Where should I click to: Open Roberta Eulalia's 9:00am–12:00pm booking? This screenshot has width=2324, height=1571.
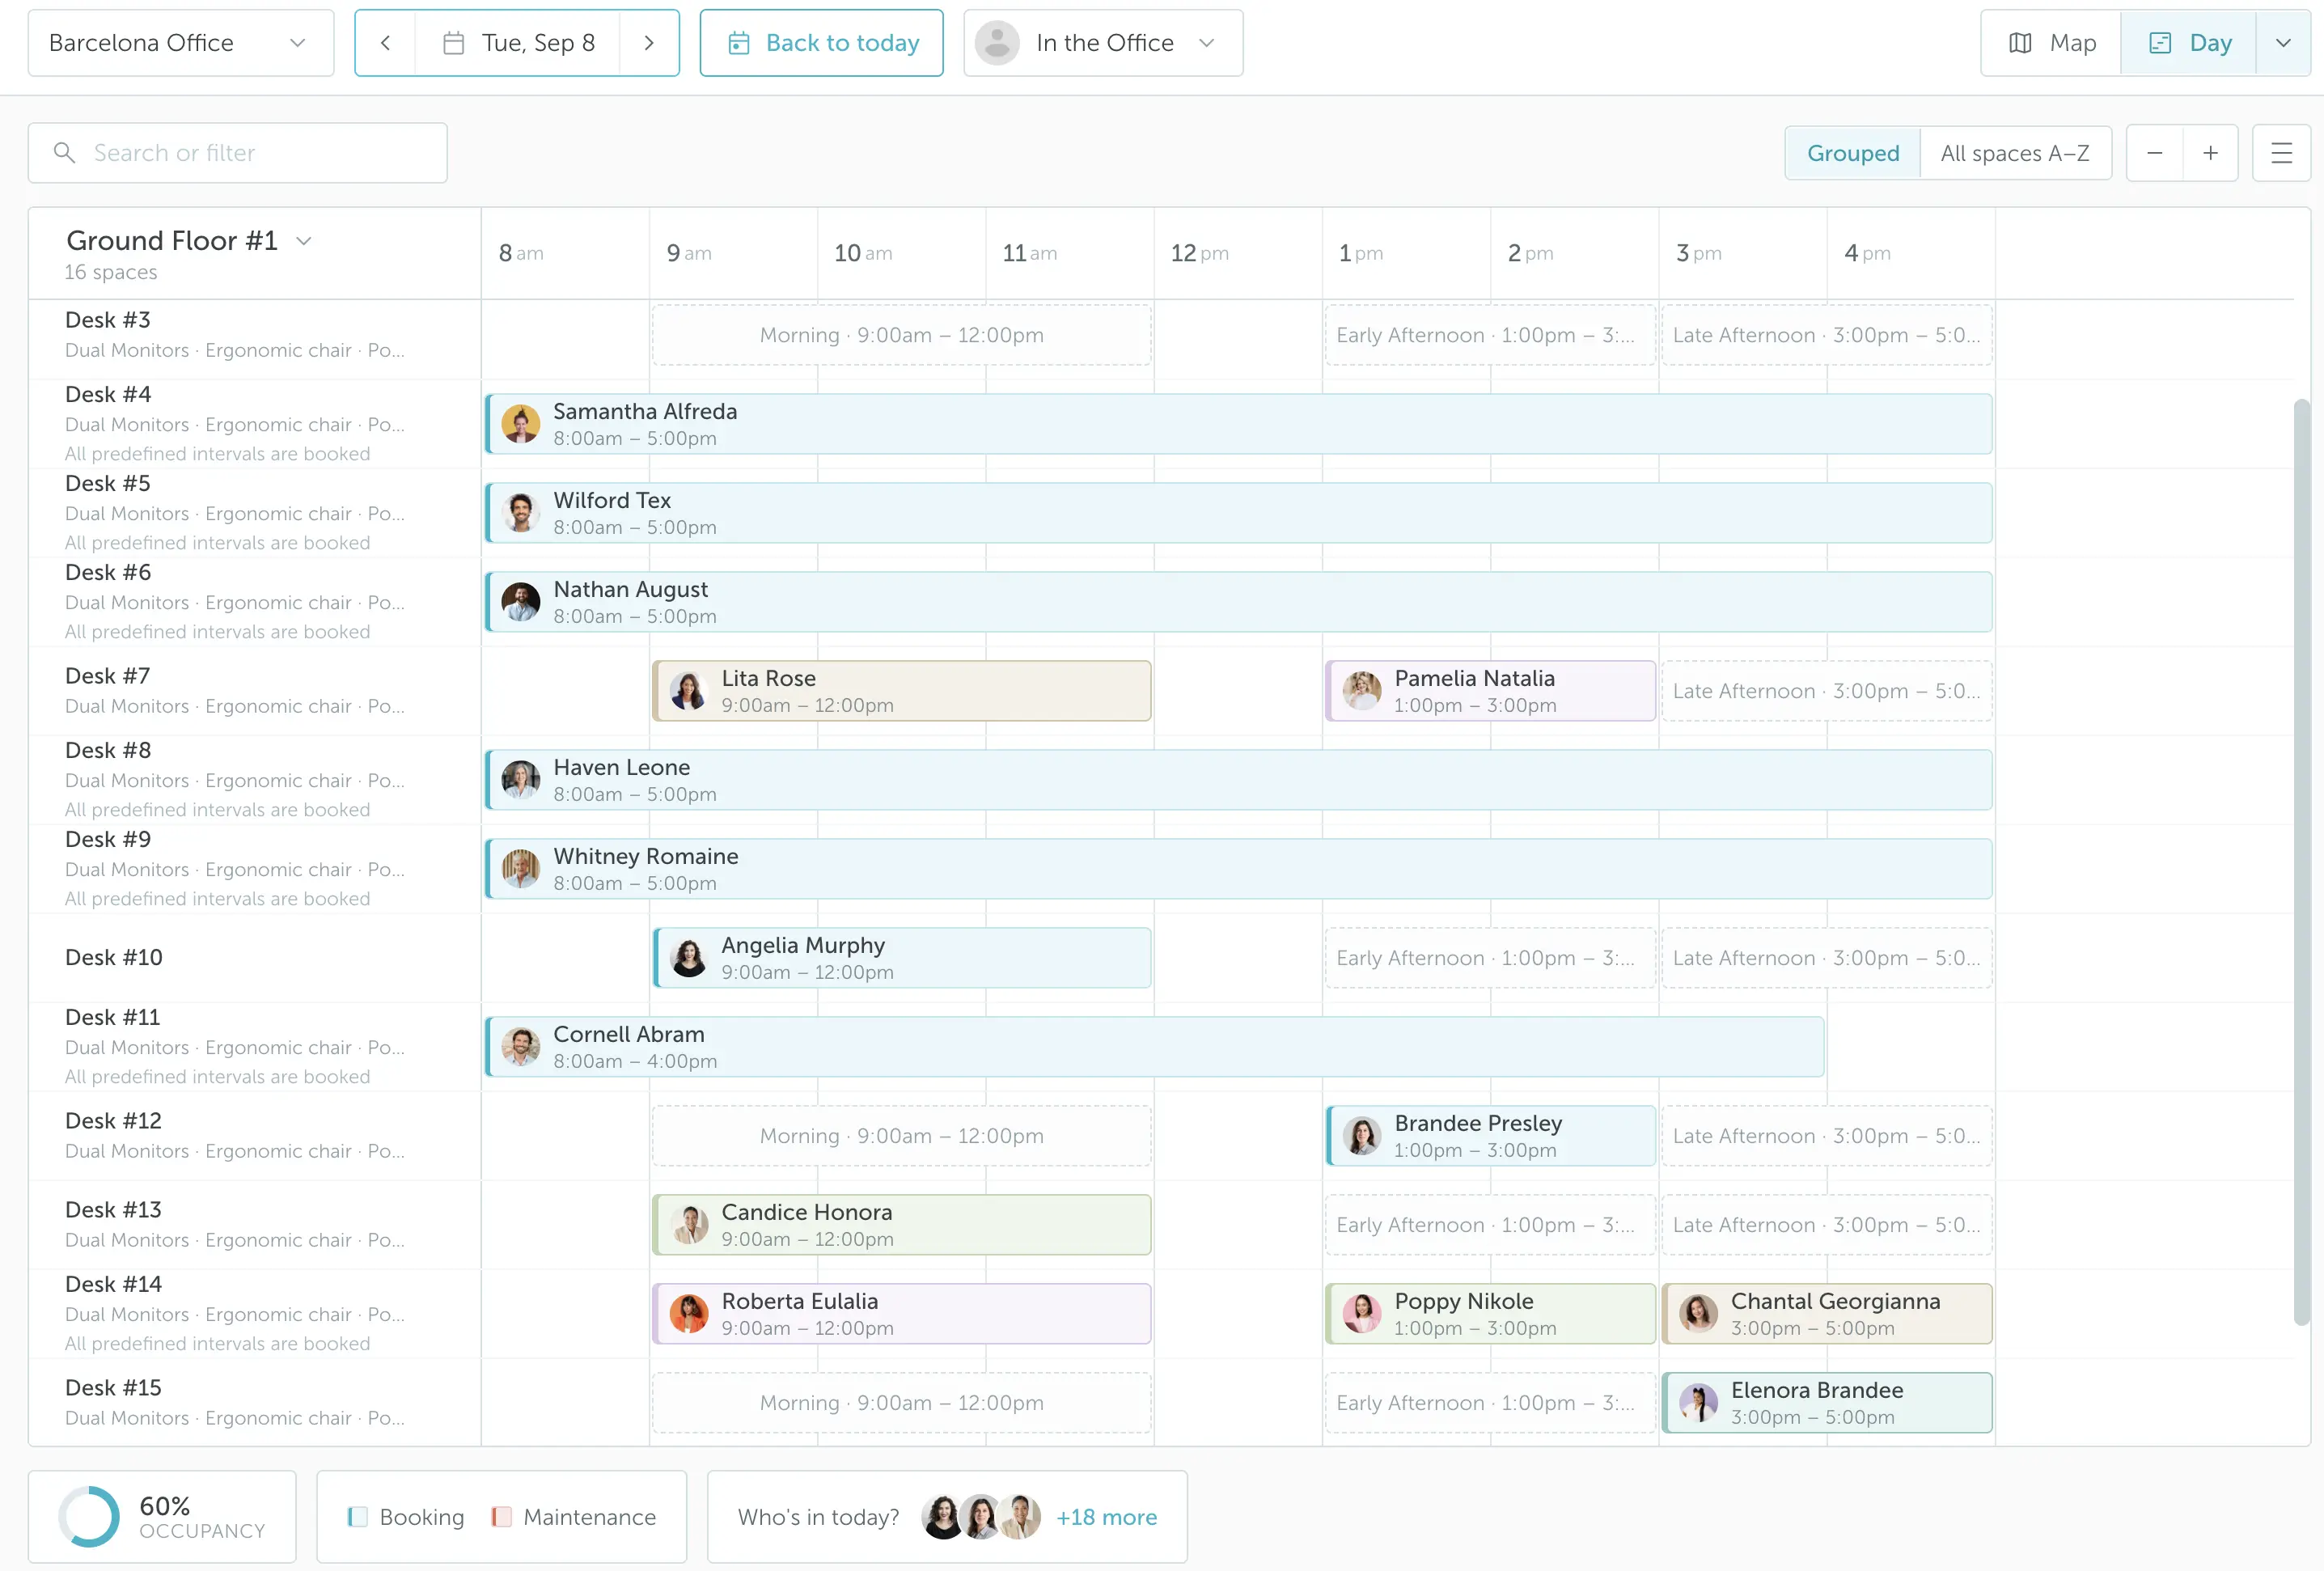(x=901, y=1314)
